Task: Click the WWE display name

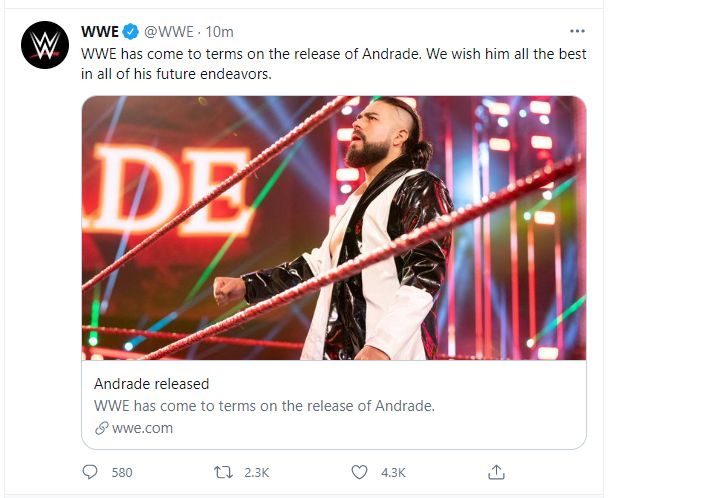Action: 100,30
